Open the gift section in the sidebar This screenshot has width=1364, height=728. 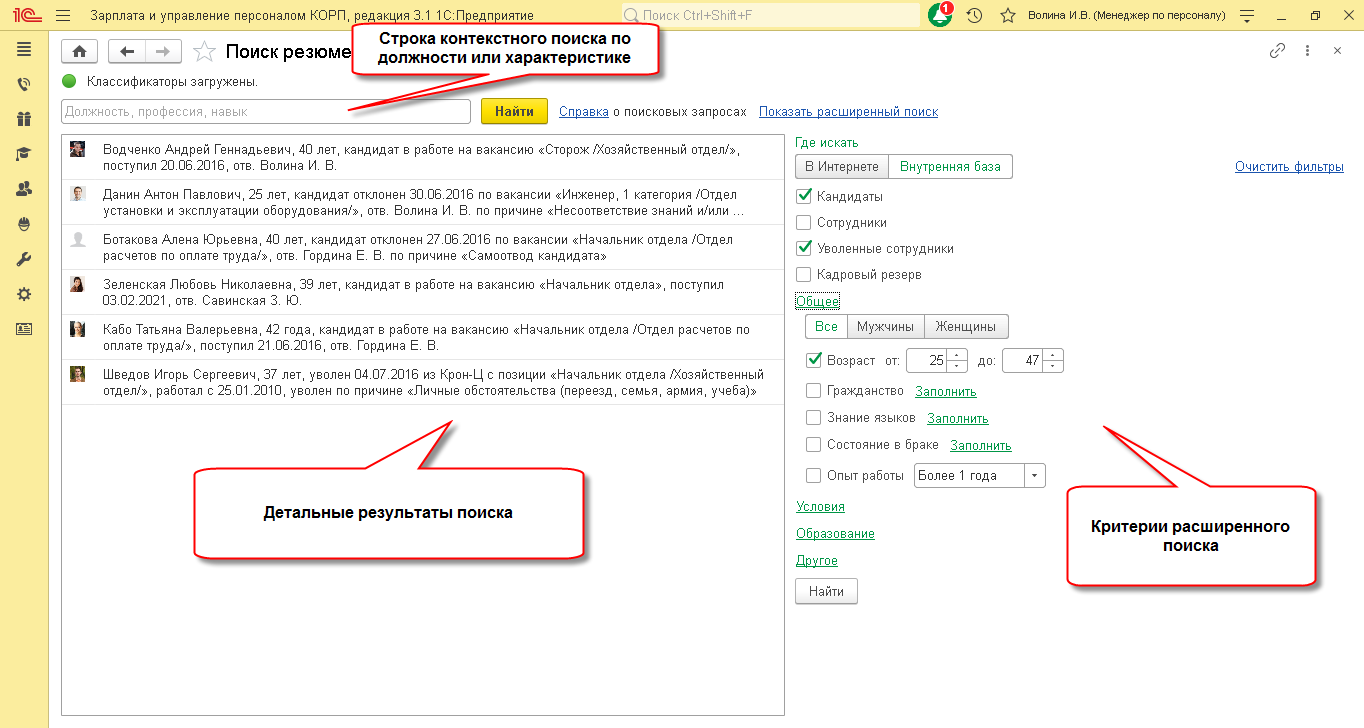click(x=24, y=119)
